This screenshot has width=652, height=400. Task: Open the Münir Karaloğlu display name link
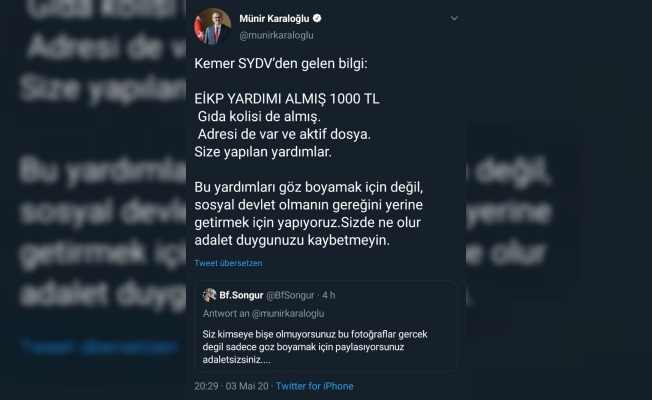(x=274, y=19)
